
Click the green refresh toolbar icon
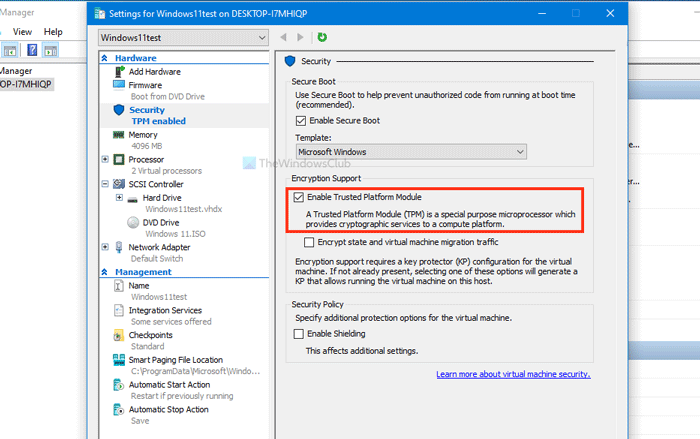click(321, 37)
